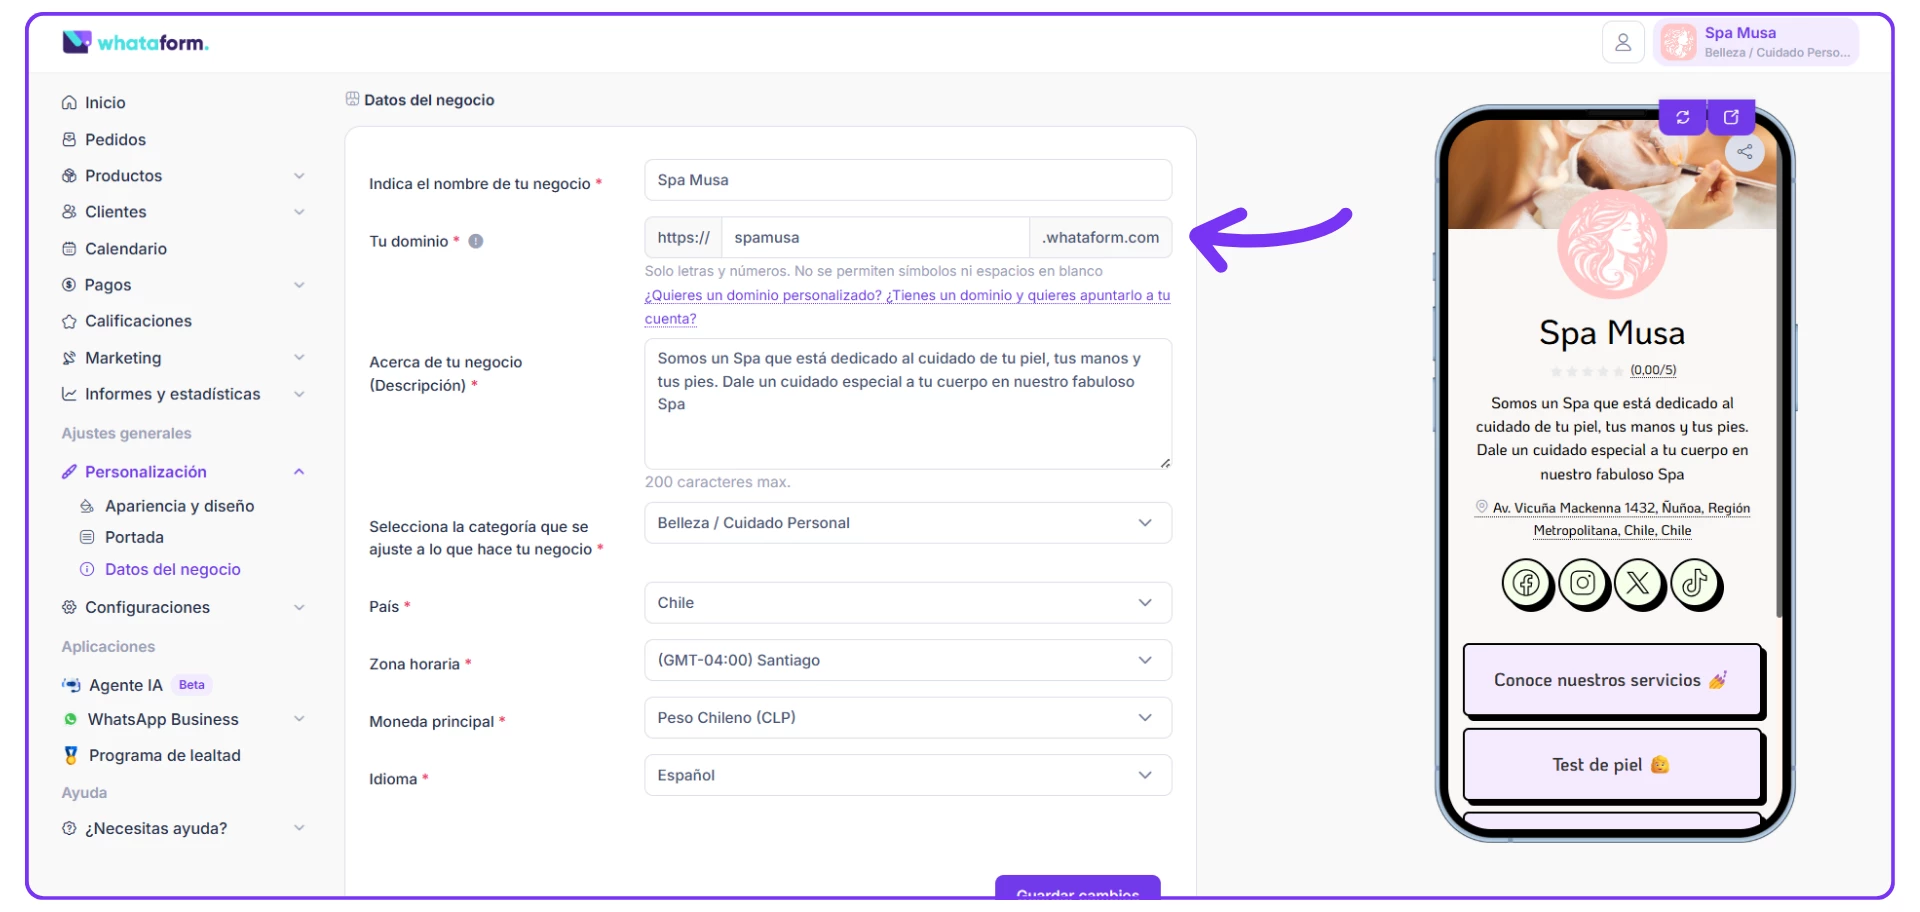Click the user profile icon in header
Image resolution: width=1920 pixels, height=912 pixels.
tap(1623, 43)
